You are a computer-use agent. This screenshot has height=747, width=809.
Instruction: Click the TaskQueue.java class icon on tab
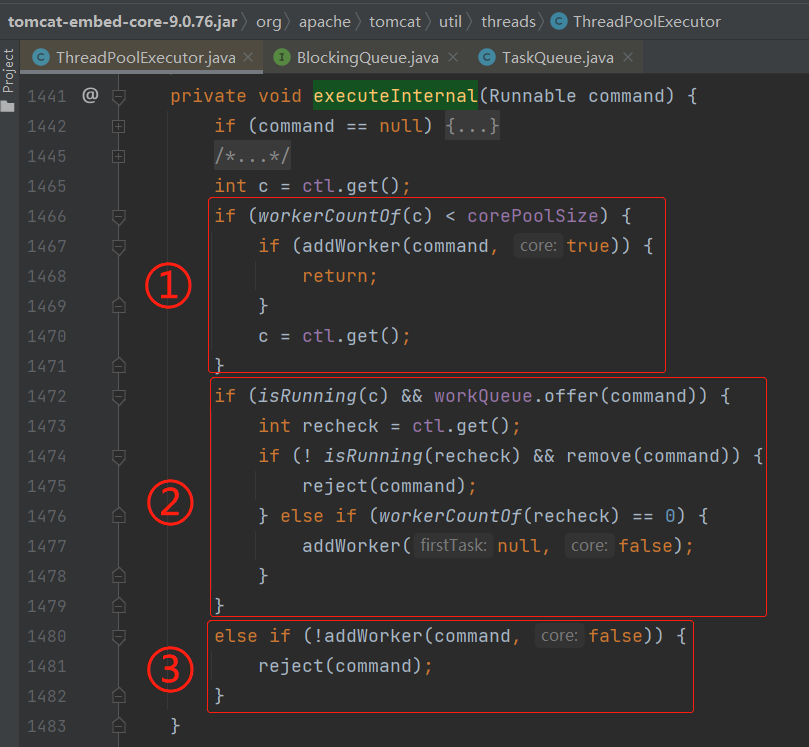point(487,58)
